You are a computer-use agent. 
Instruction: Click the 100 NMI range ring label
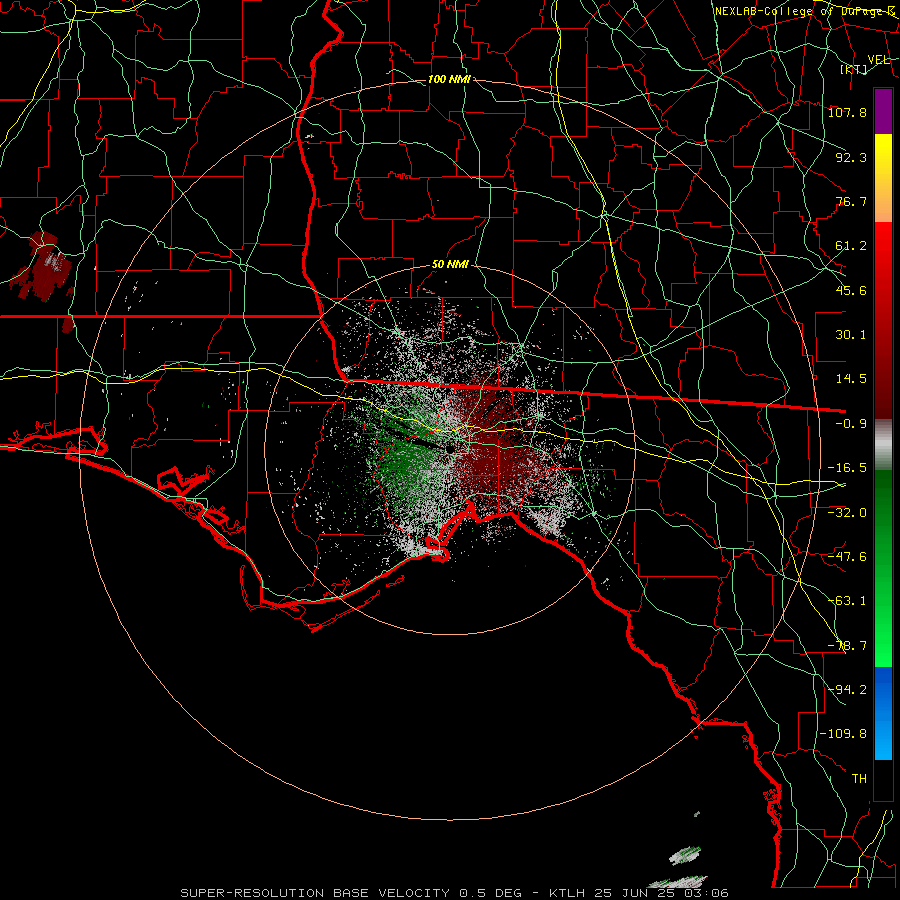449,79
